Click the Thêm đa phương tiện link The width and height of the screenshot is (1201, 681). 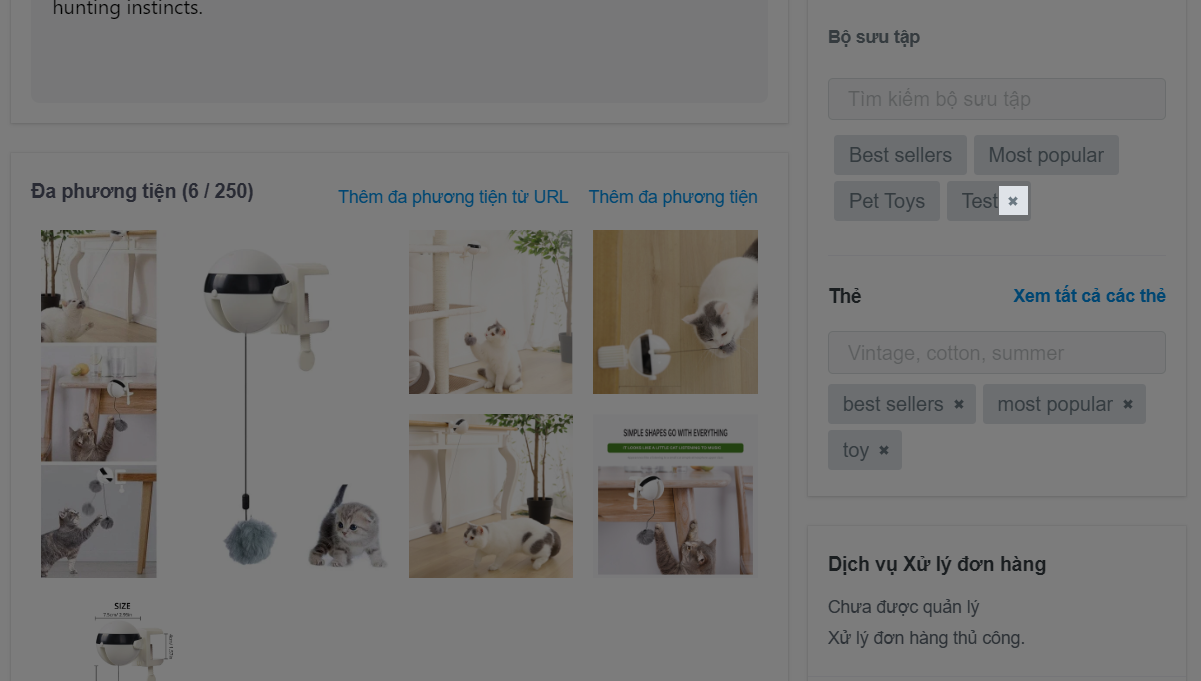(673, 197)
